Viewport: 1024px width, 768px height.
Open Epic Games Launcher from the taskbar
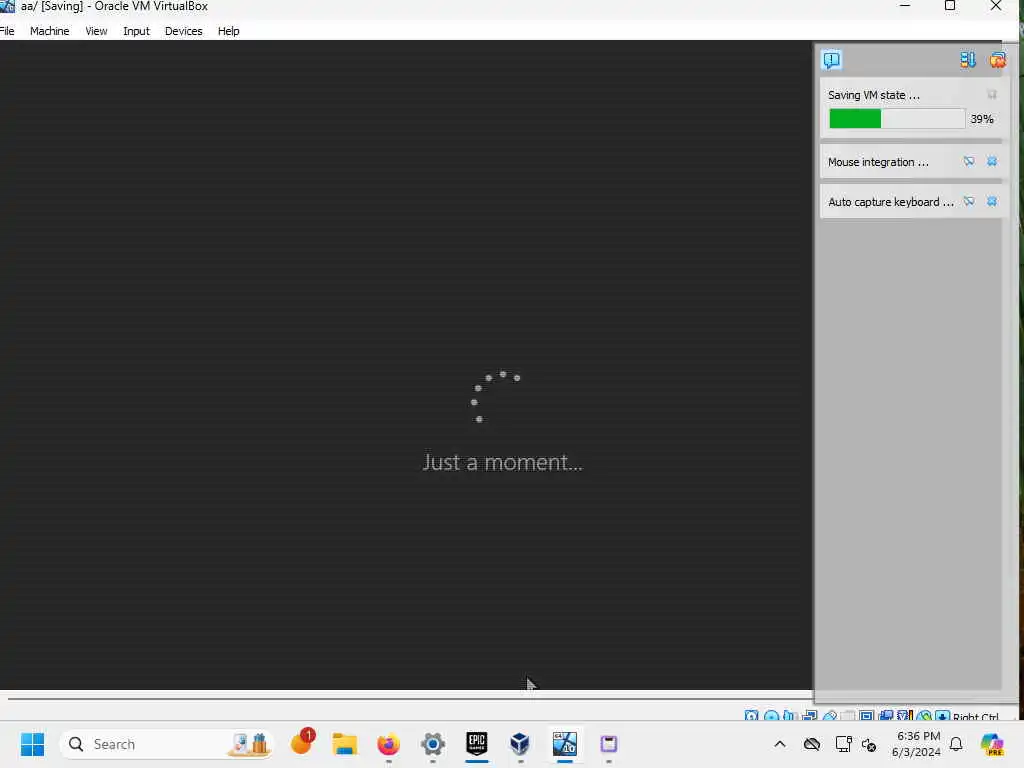coord(477,744)
